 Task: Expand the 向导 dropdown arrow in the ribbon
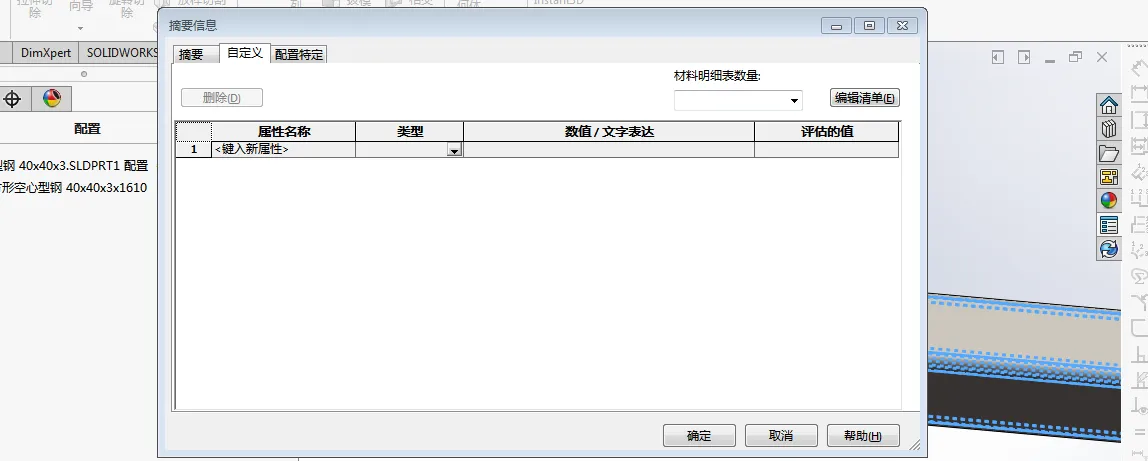coord(81,29)
